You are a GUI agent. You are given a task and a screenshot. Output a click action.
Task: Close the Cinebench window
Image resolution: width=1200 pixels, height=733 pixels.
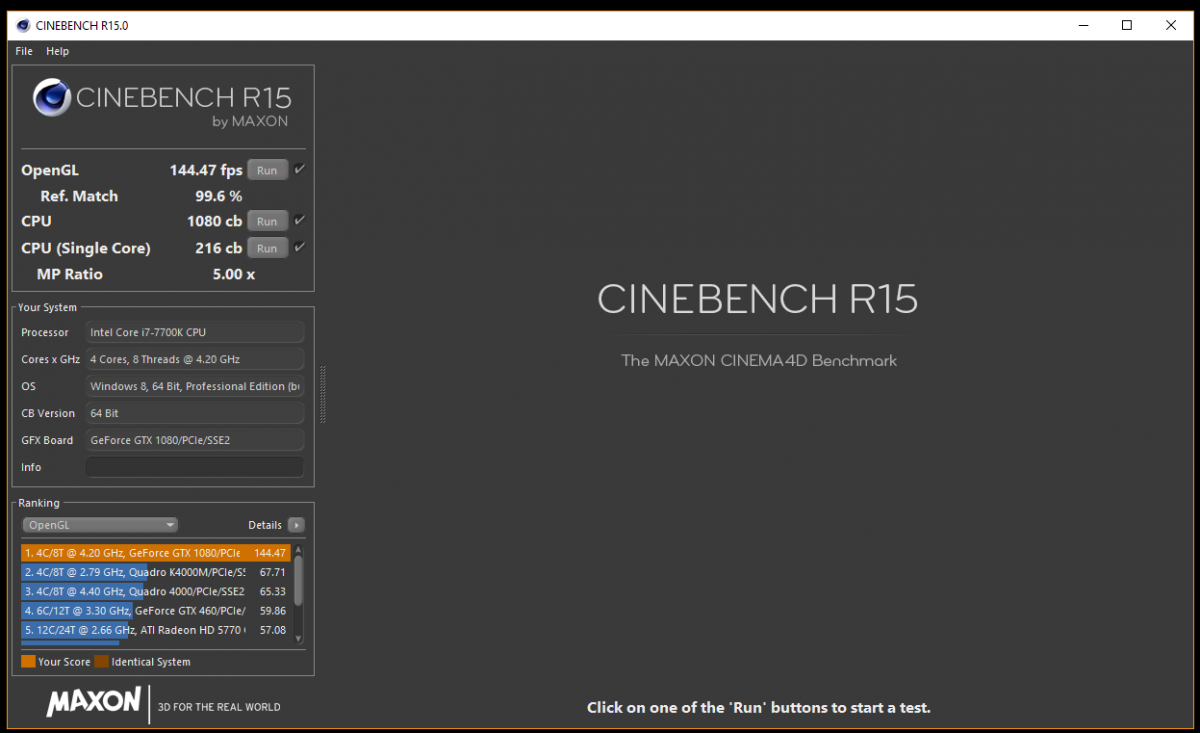(x=1172, y=25)
